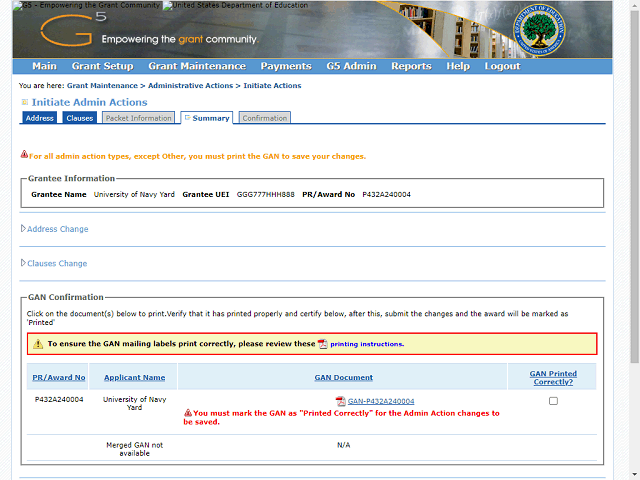Click the Department of Education seal
Viewport: 640px width, 480px height.
(x=539, y=30)
